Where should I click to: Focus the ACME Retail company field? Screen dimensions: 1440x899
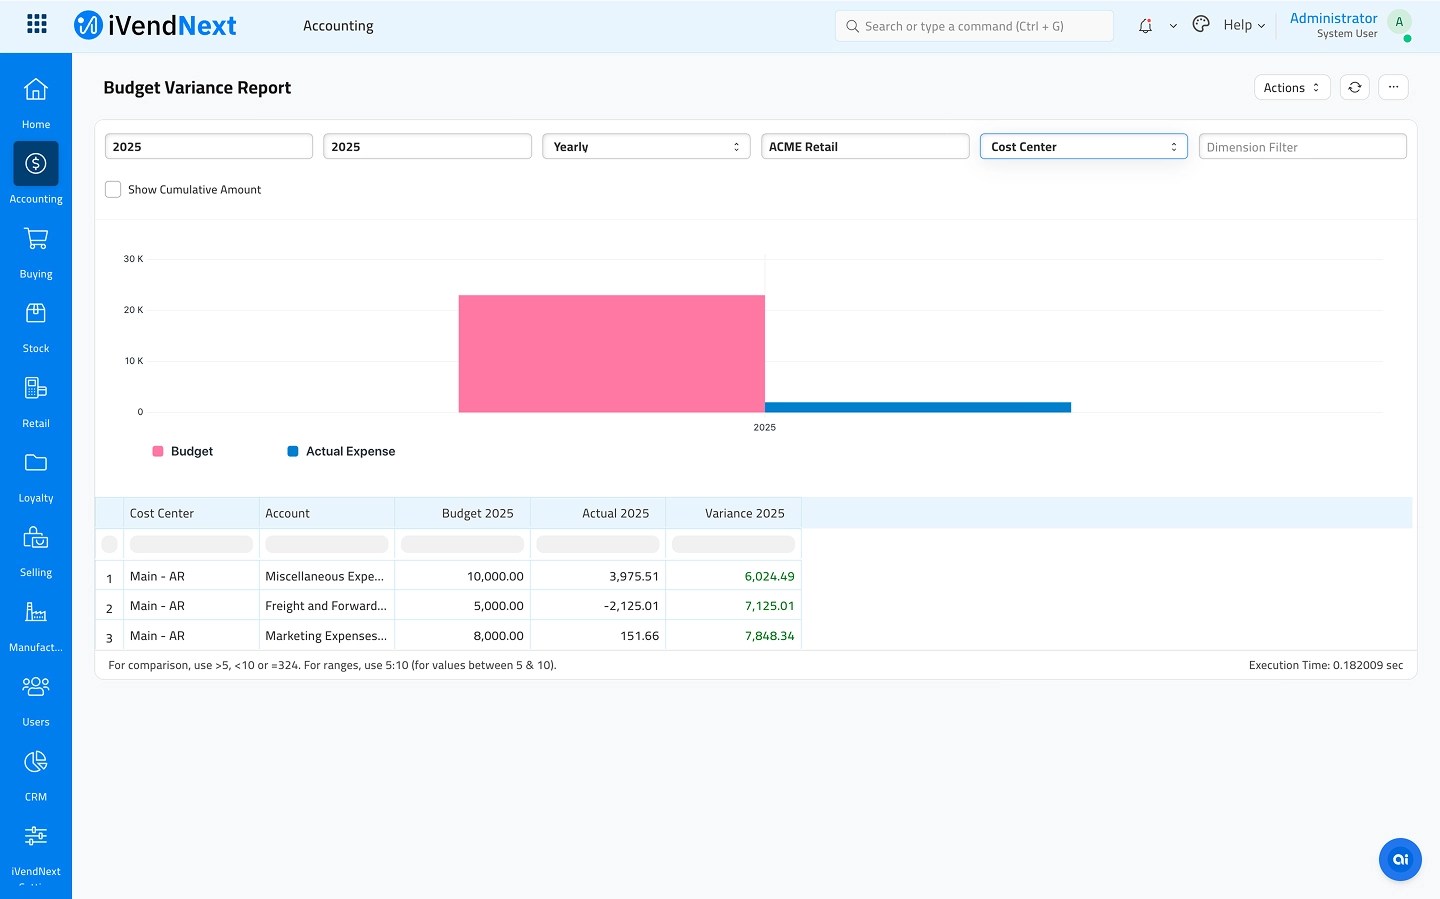click(x=865, y=146)
